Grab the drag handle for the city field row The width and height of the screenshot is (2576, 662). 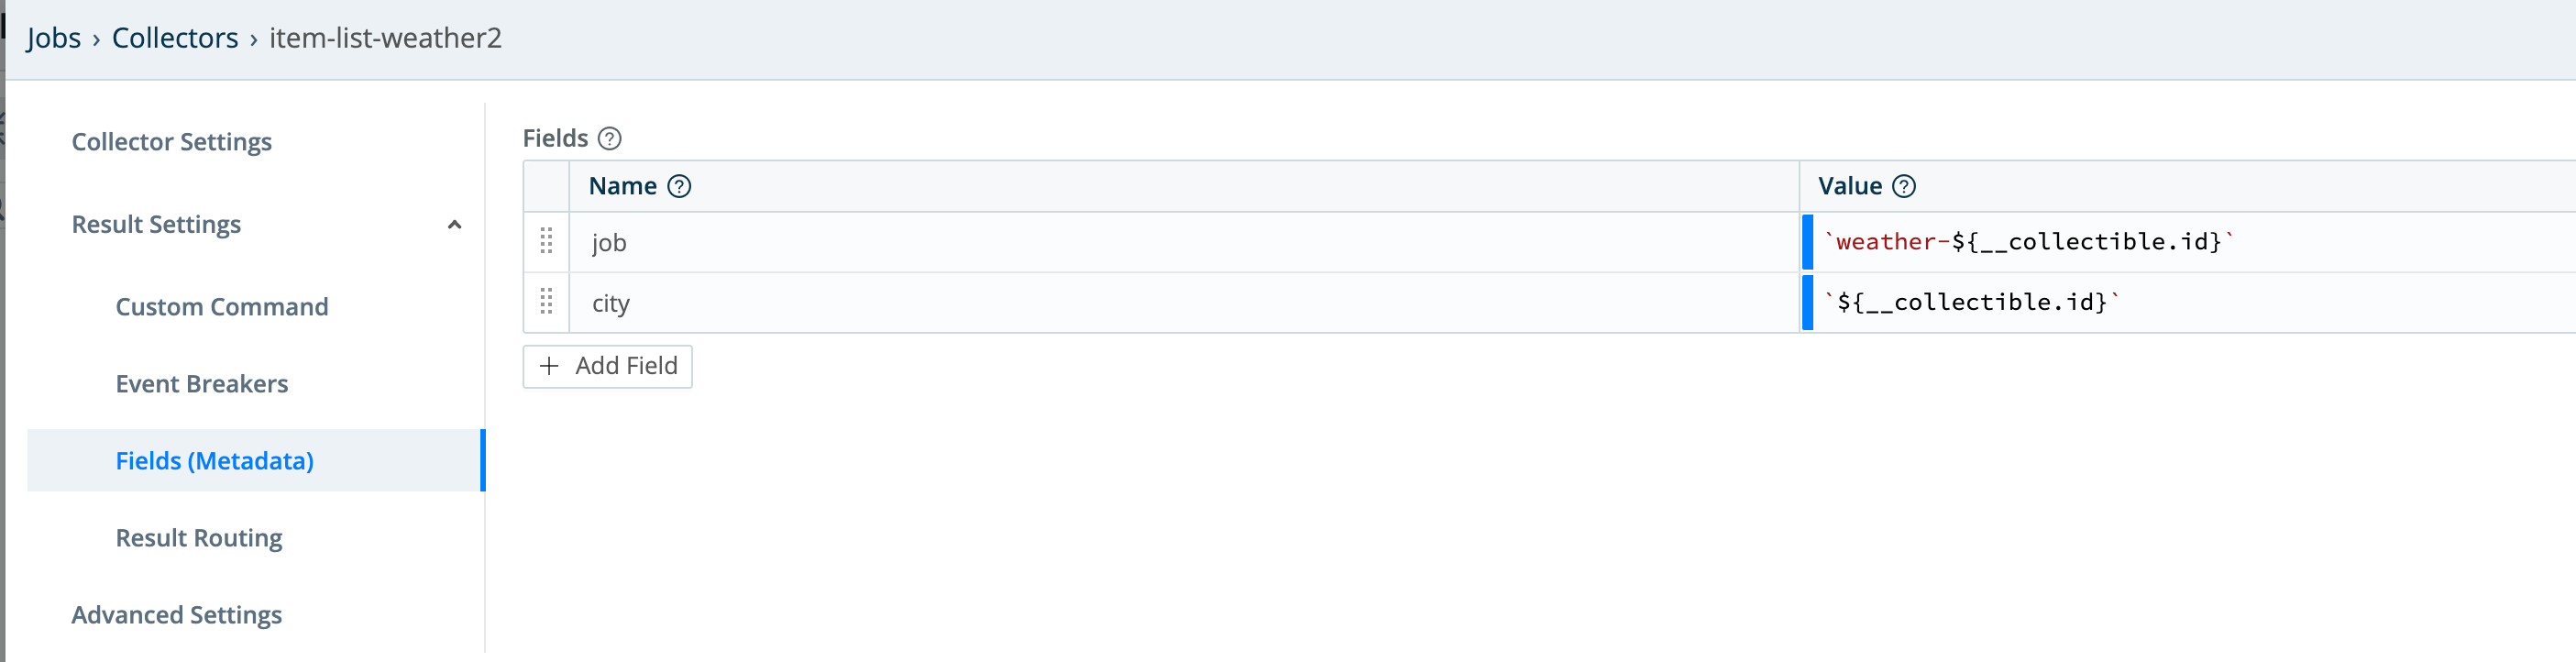click(546, 302)
